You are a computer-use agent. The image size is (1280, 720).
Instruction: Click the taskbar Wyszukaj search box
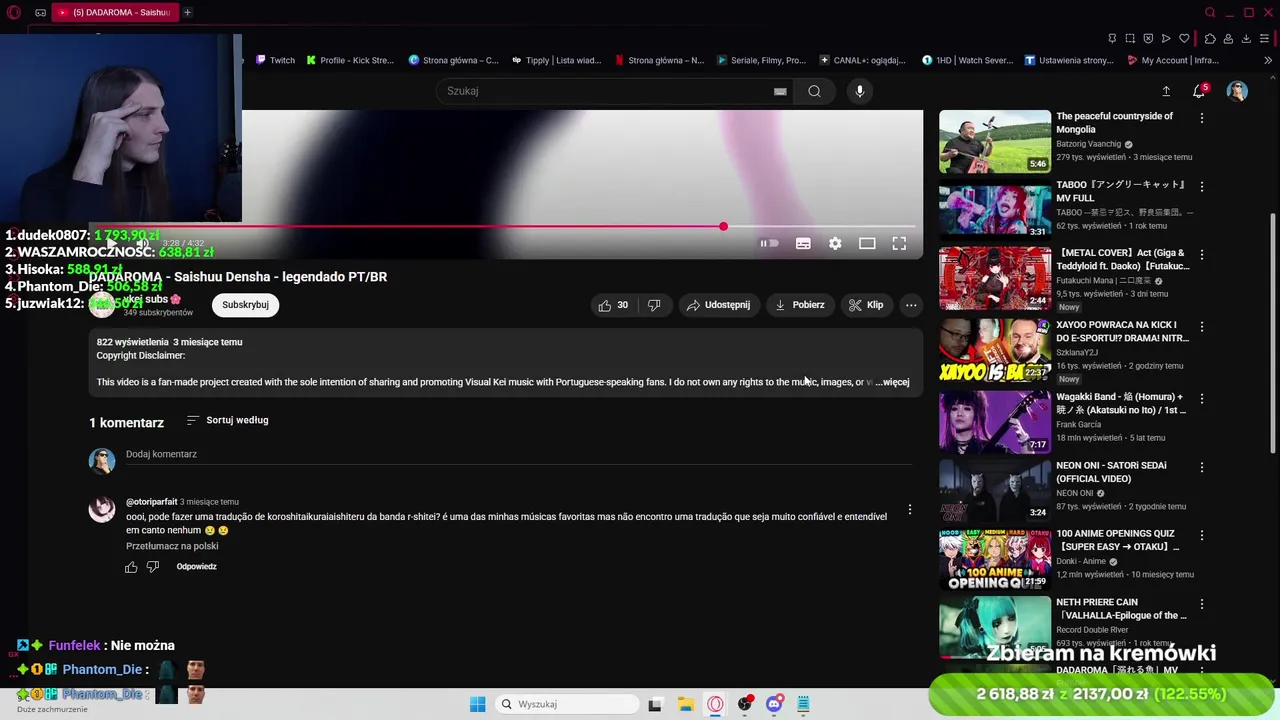567,704
